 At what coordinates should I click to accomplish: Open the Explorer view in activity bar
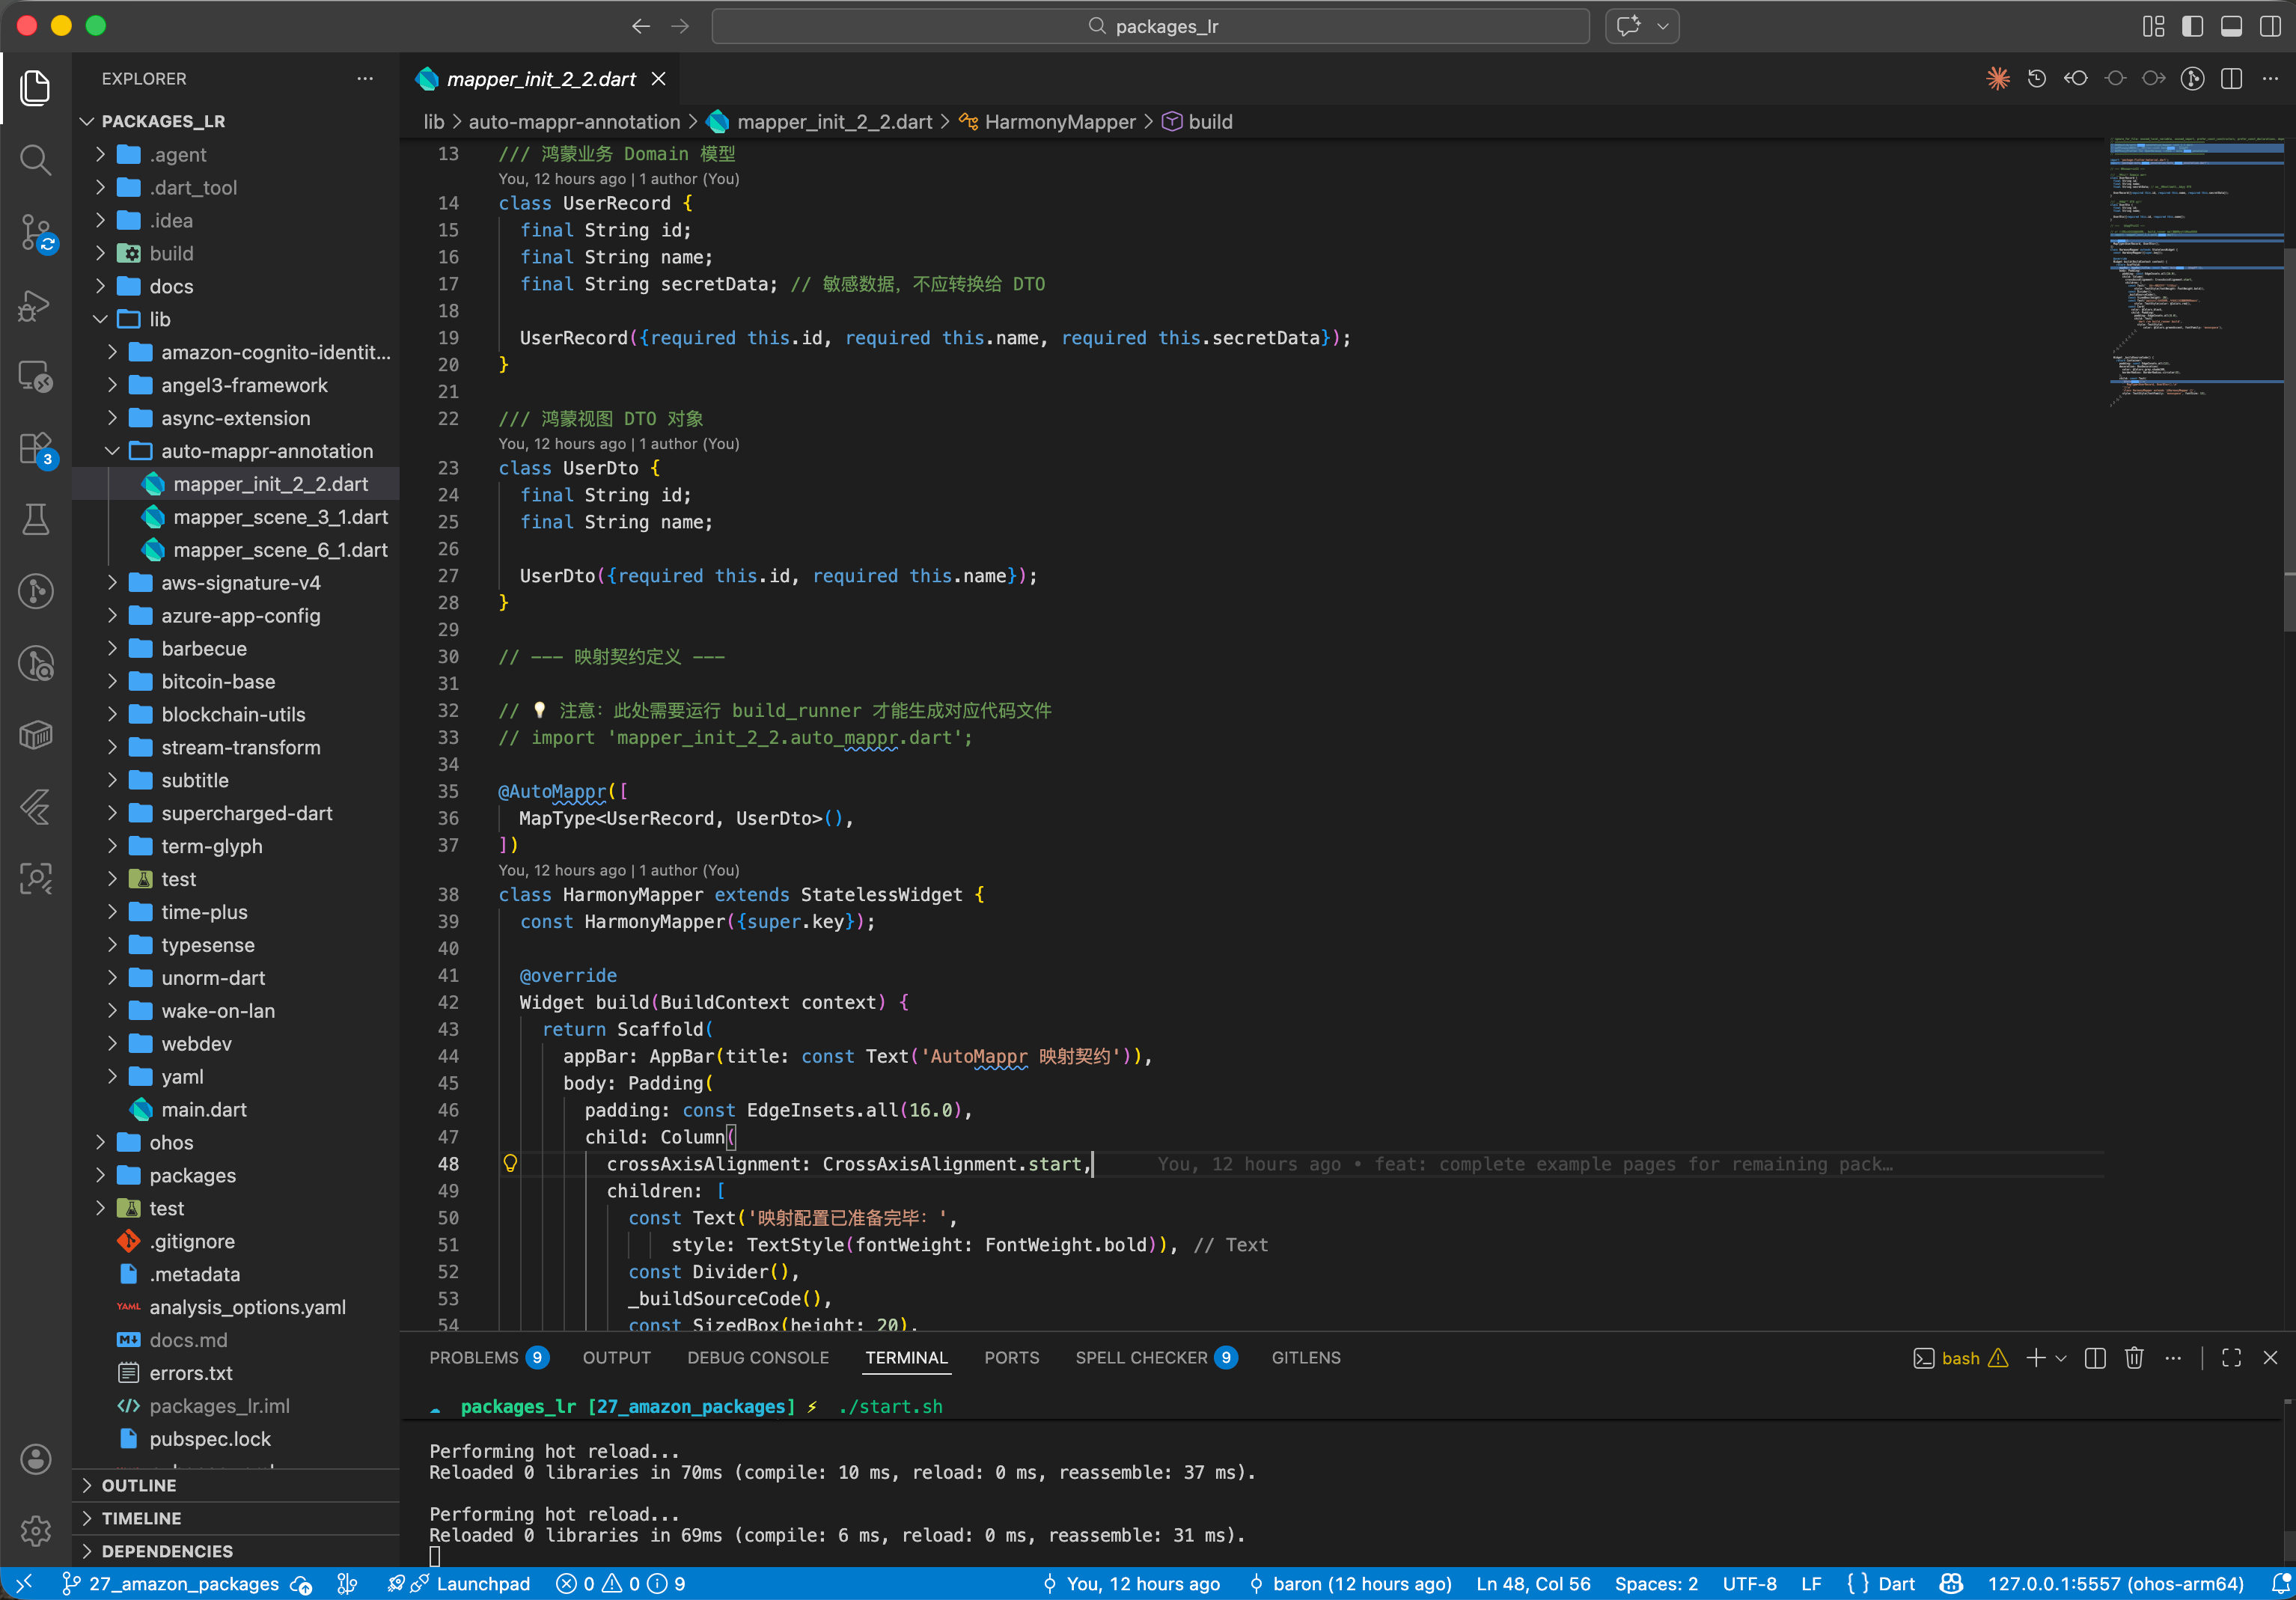tap(36, 87)
